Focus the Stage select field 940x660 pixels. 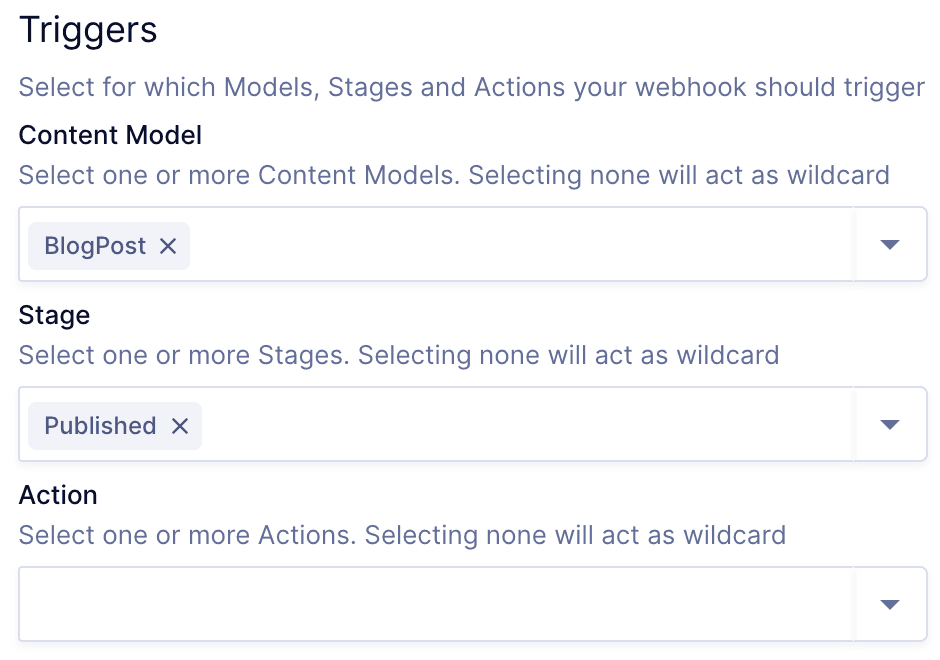520,425
